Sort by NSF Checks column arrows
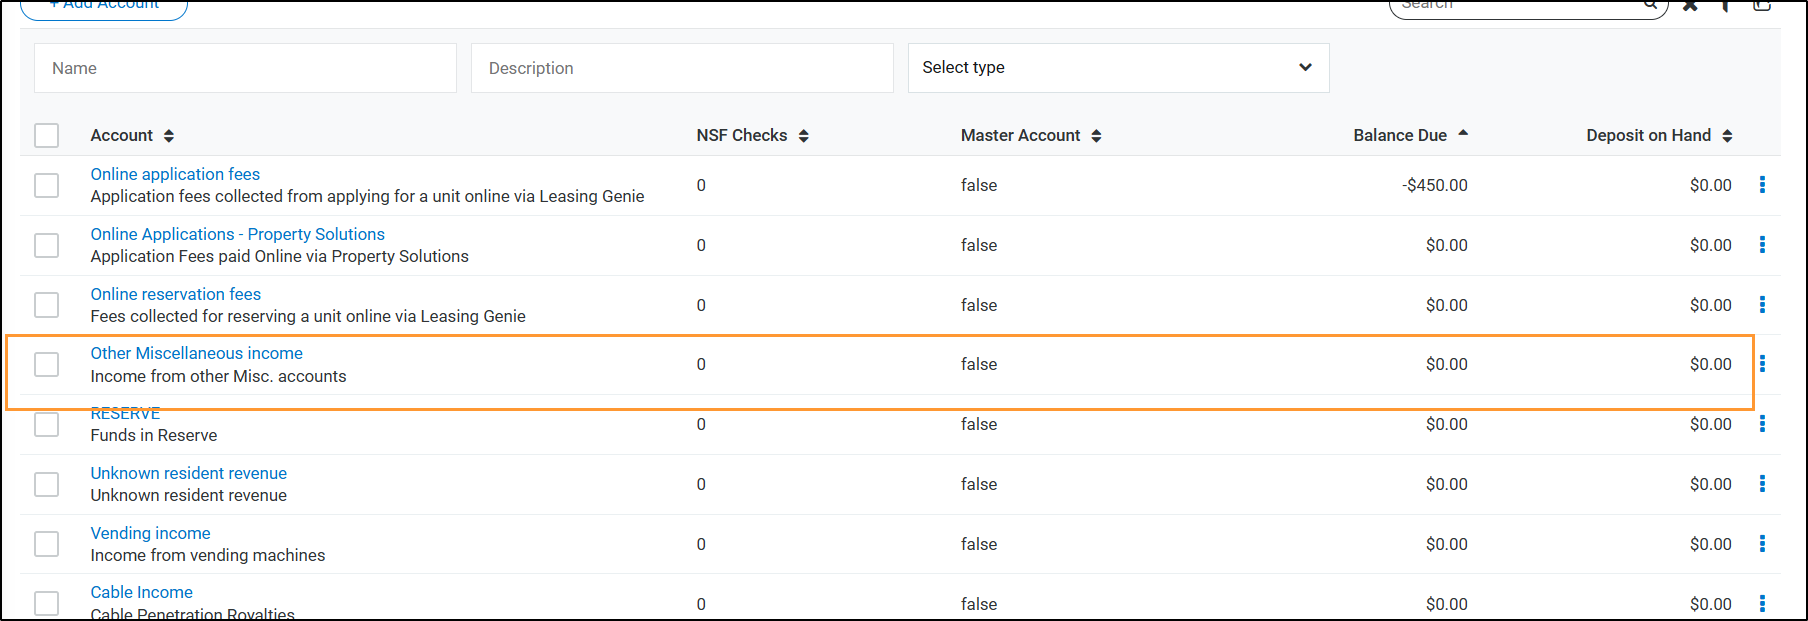Screen dimensions: 1808x621 point(803,136)
